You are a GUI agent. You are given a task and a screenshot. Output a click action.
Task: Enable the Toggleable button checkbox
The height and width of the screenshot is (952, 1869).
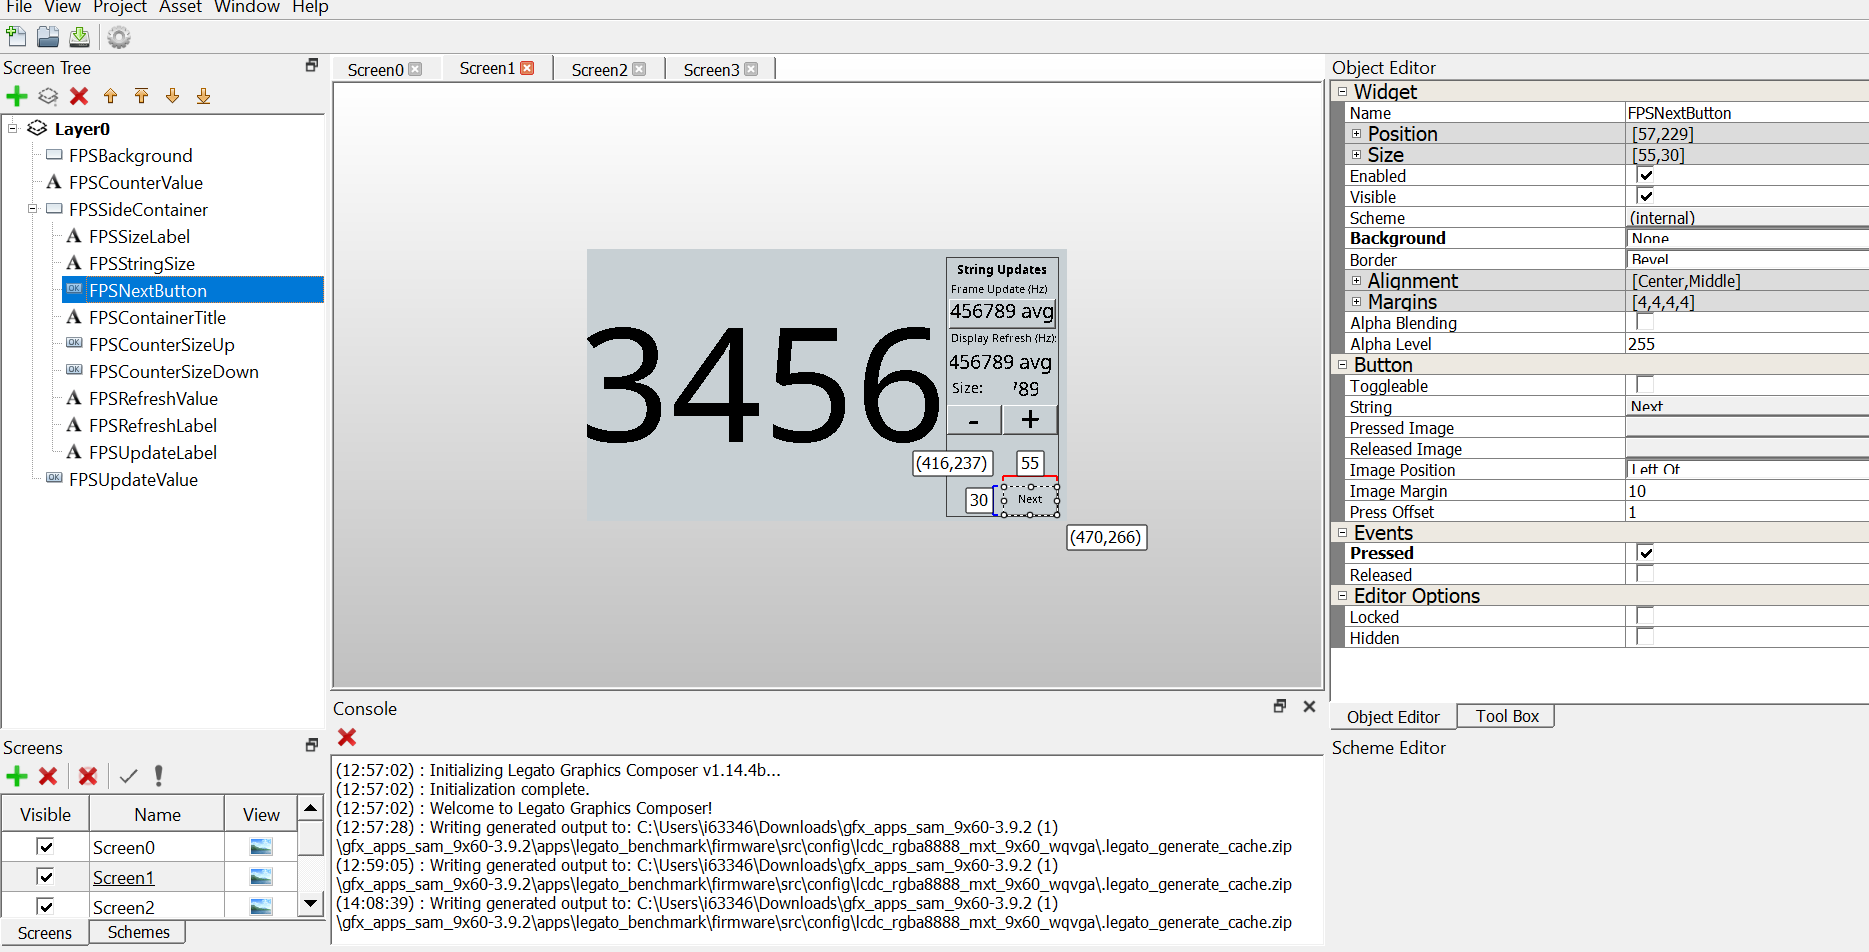click(1645, 385)
